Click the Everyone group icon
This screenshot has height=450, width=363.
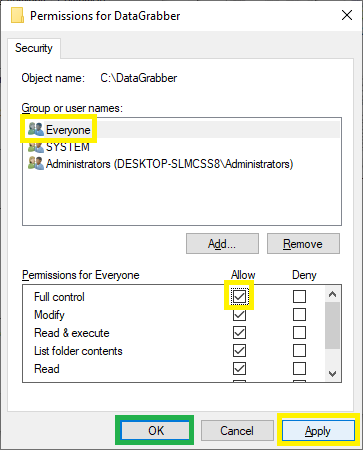(36, 129)
